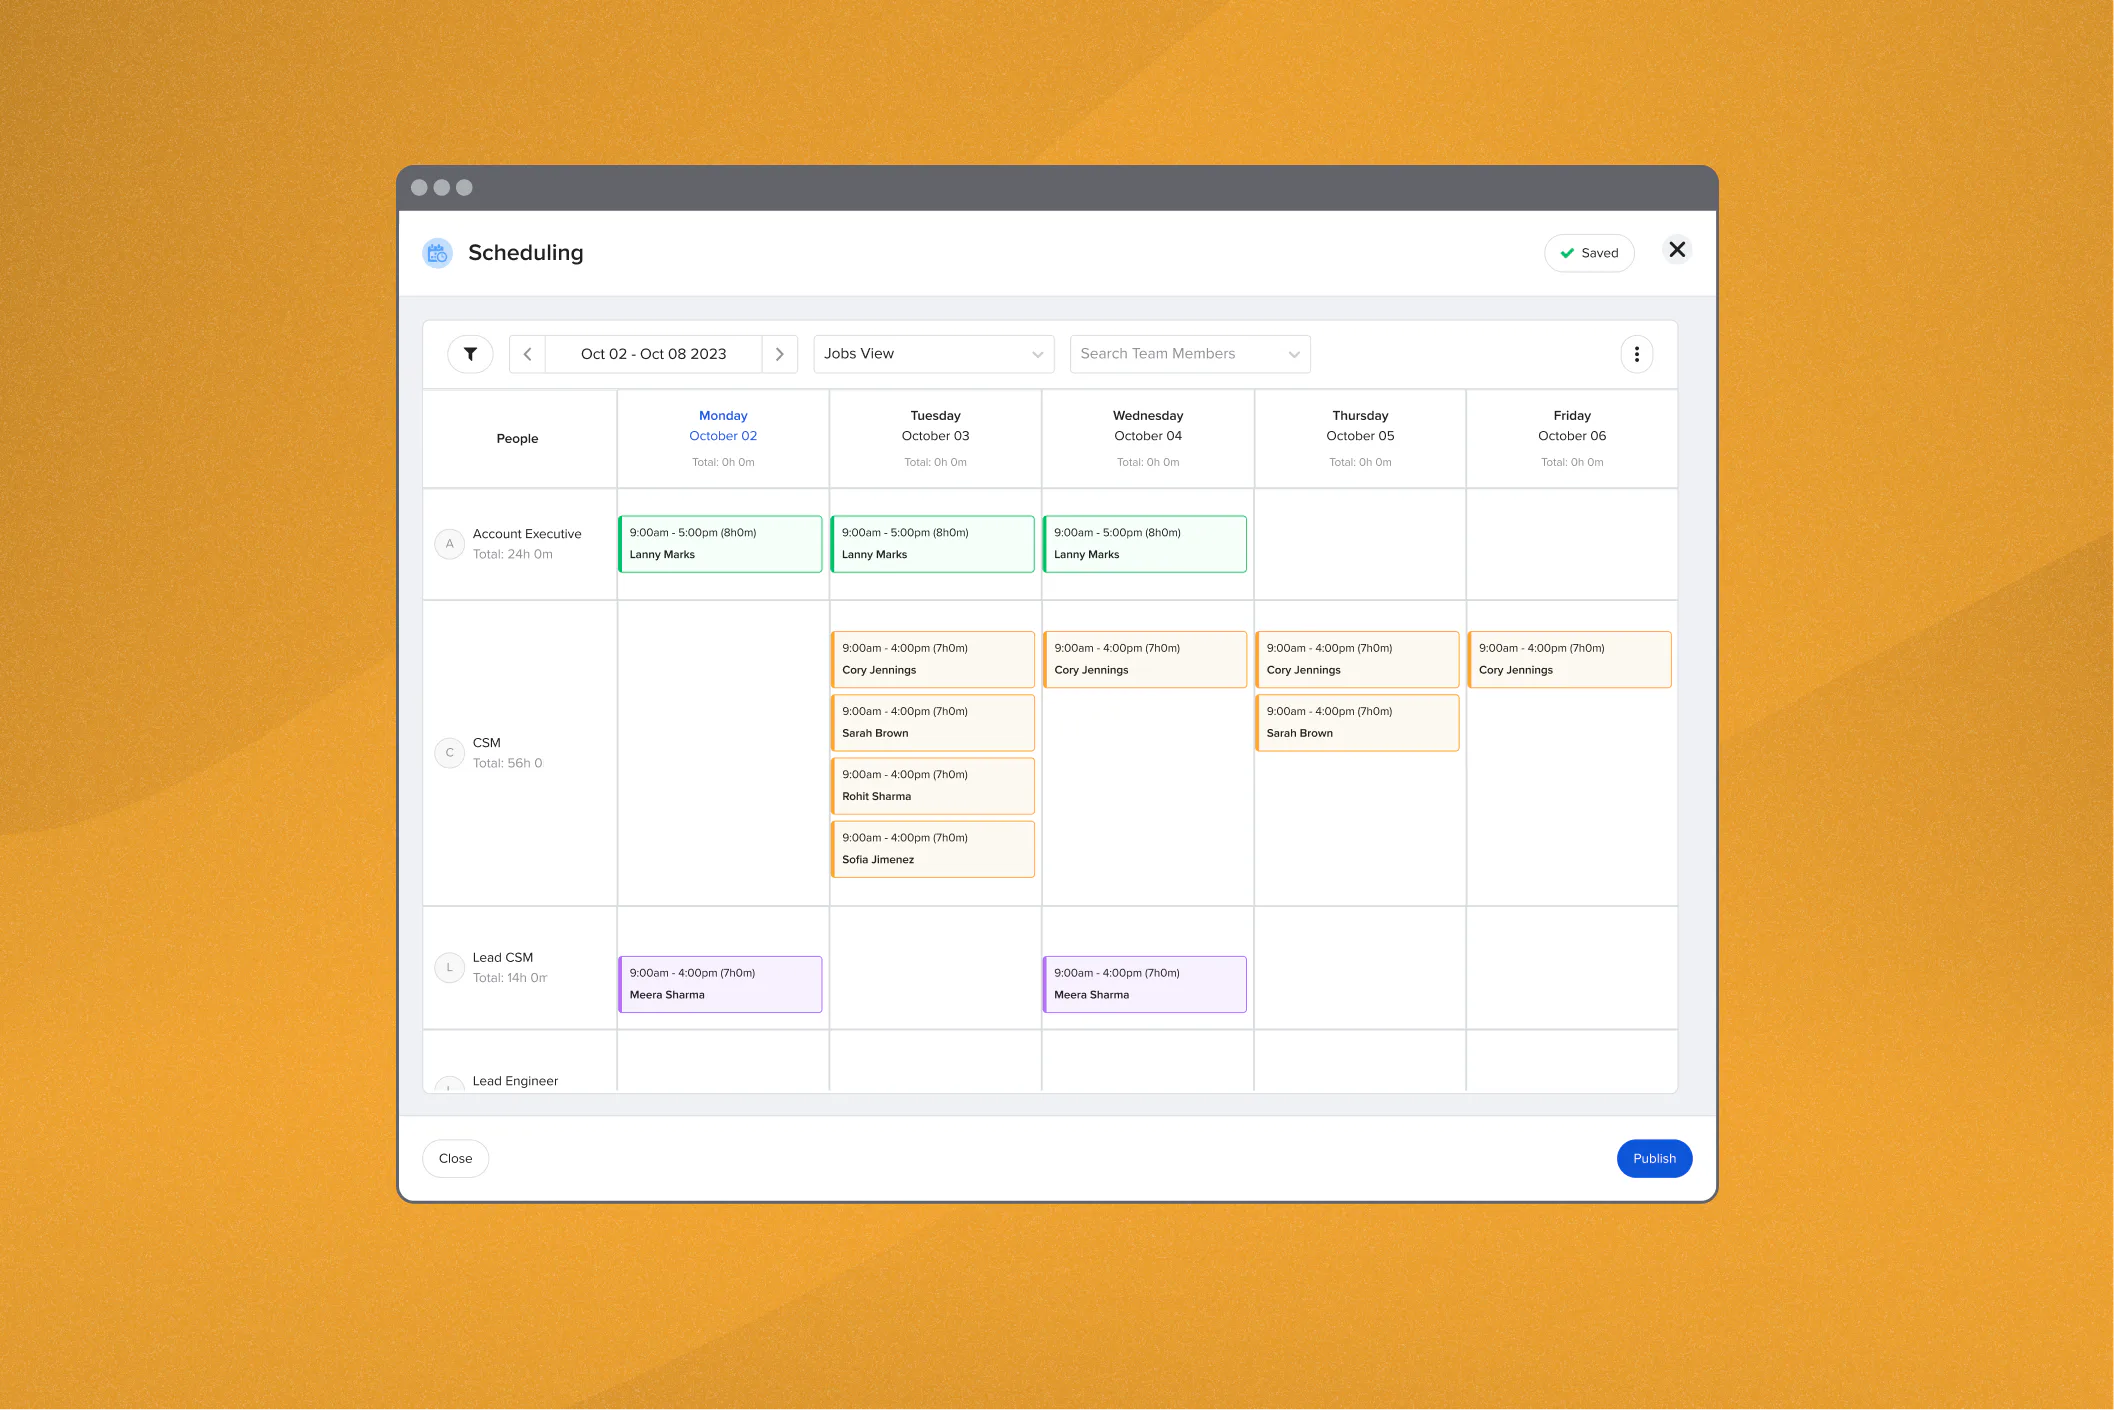Click the CSM avatar circle

tap(449, 753)
